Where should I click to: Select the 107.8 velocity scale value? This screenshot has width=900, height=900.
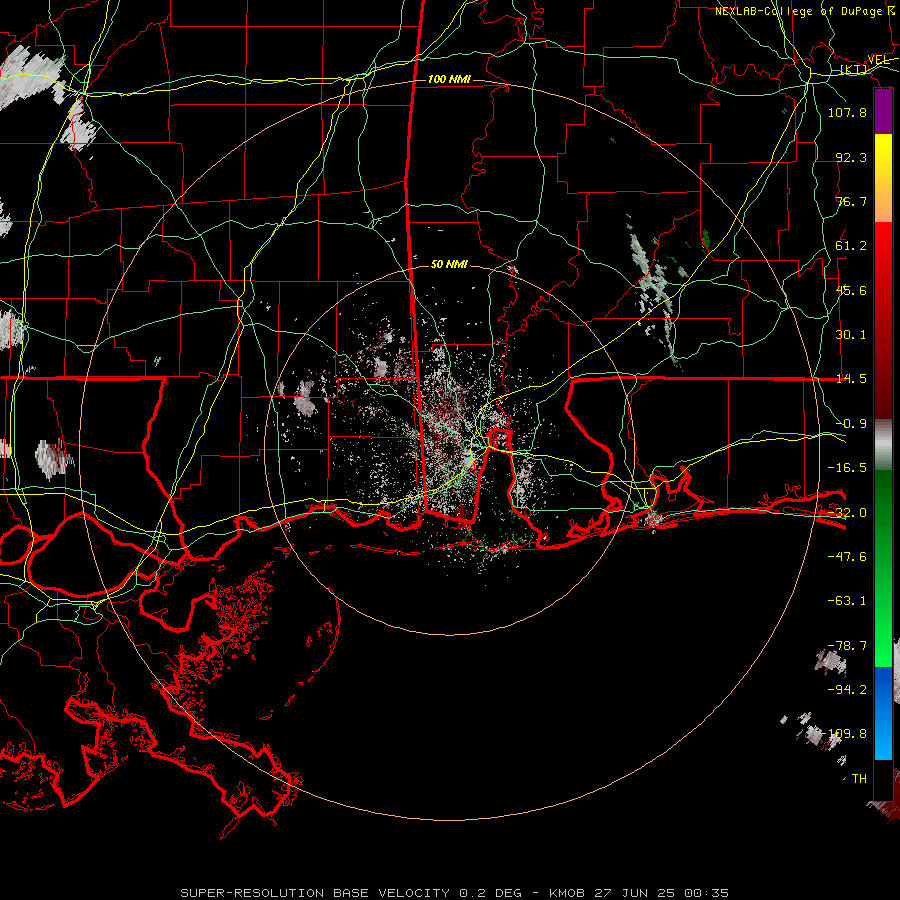click(x=847, y=112)
